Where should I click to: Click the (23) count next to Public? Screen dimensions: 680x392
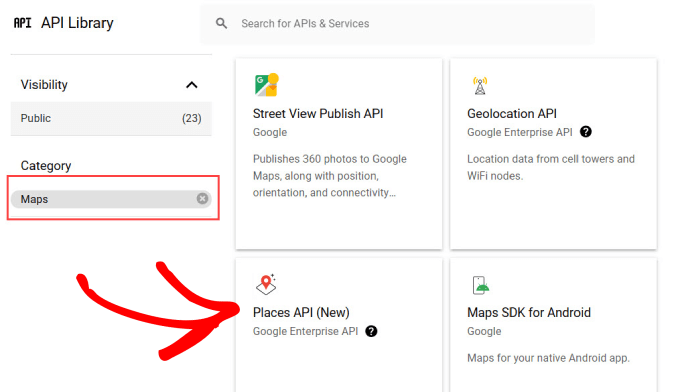pyautogui.click(x=192, y=118)
